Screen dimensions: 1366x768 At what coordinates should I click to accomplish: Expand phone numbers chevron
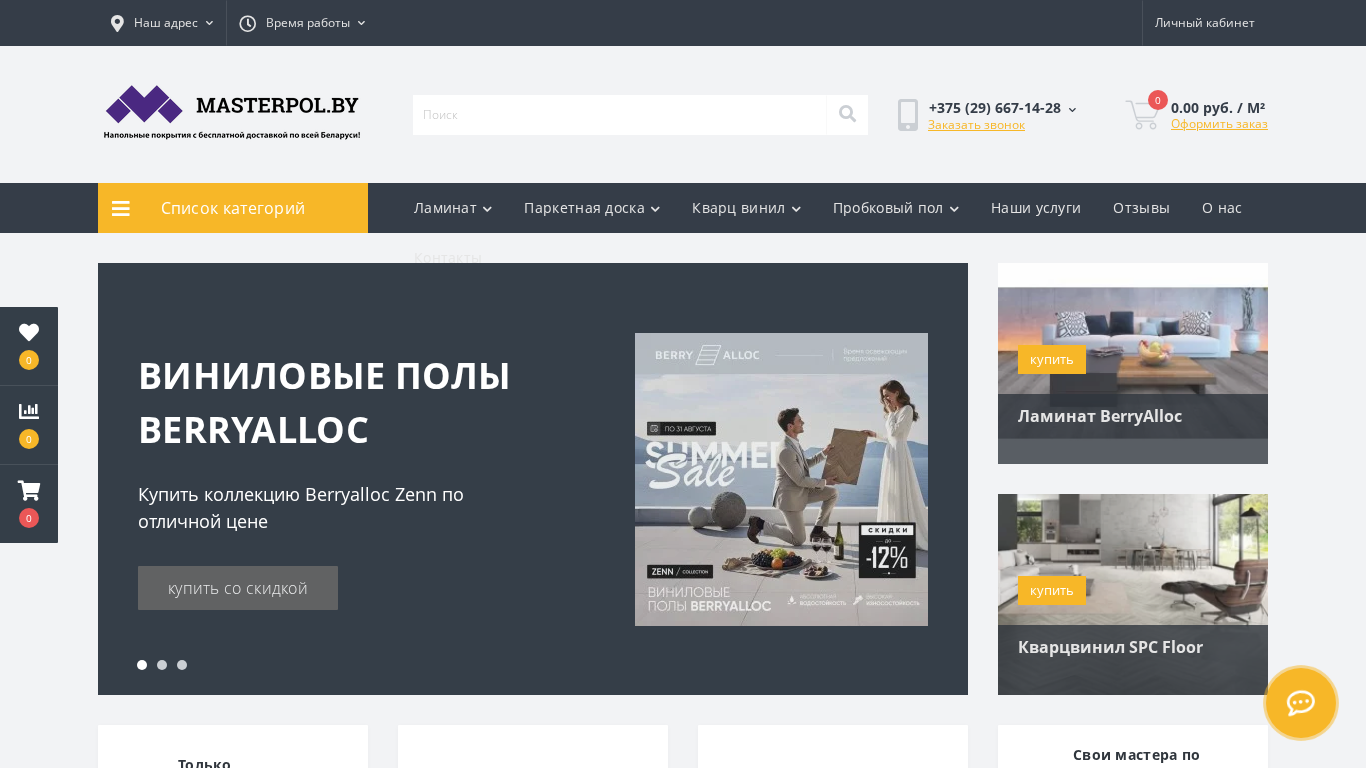pos(1073,109)
